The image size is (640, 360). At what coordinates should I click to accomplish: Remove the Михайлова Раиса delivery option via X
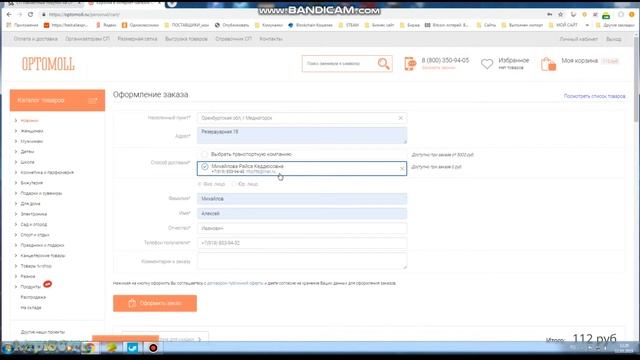click(402, 169)
